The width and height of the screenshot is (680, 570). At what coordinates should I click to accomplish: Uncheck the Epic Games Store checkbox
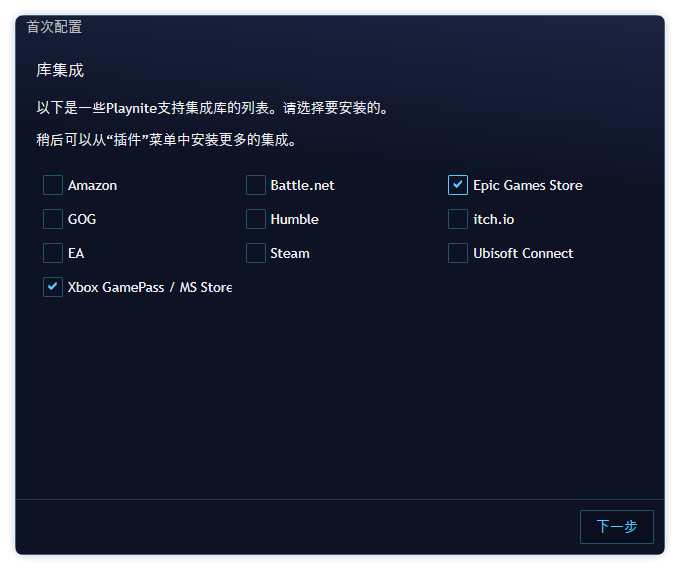458,185
